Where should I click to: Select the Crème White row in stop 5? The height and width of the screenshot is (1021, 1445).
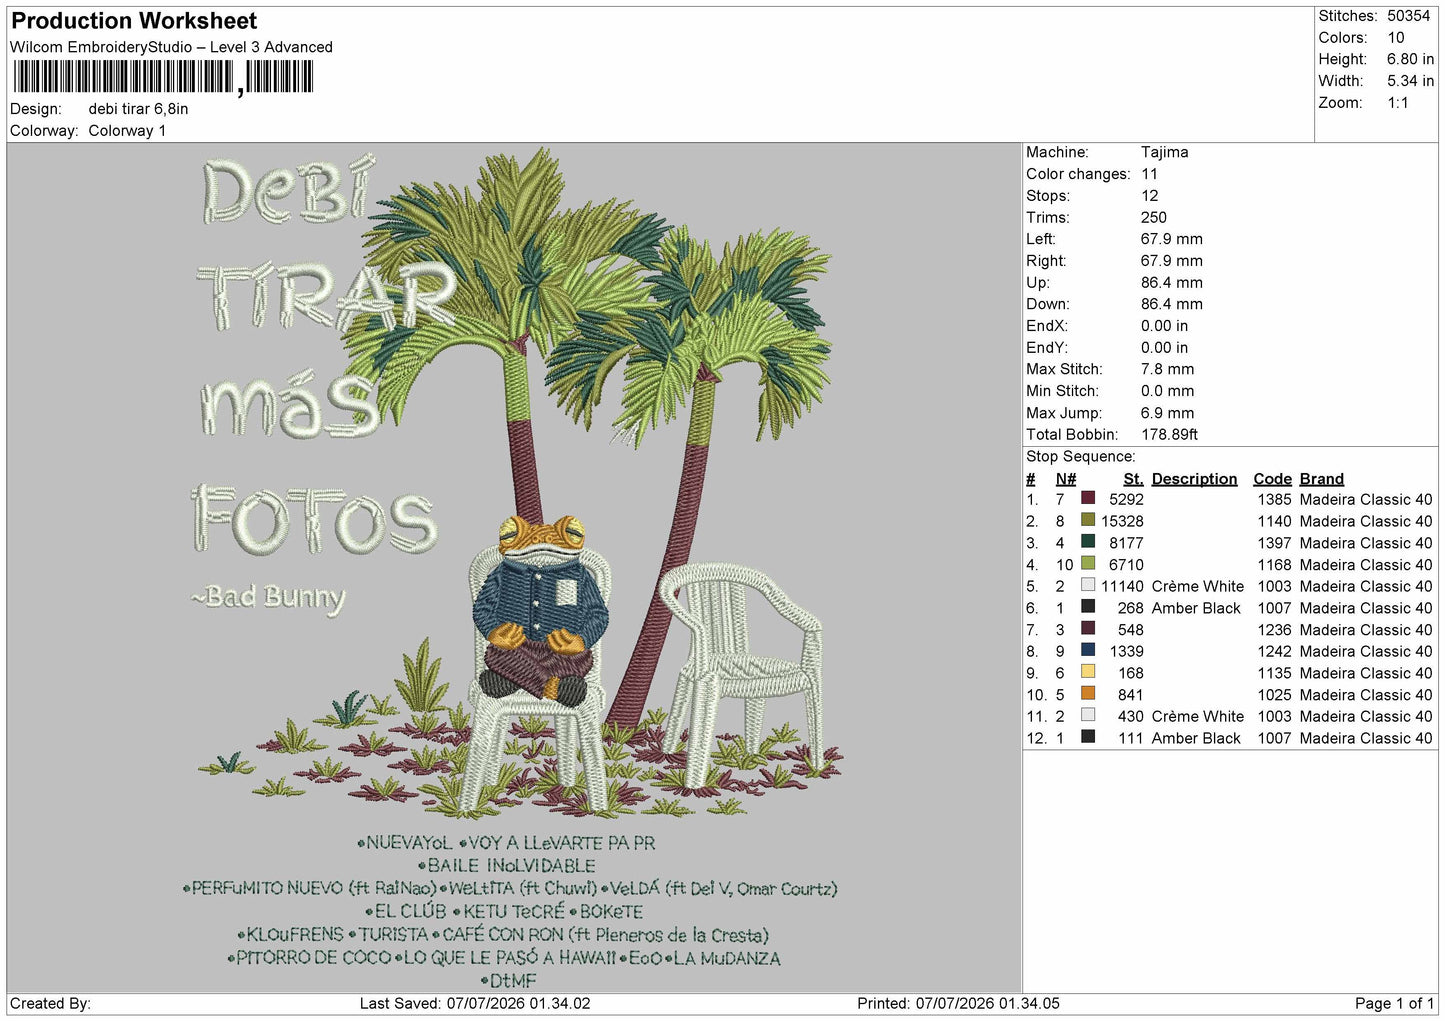1229,586
